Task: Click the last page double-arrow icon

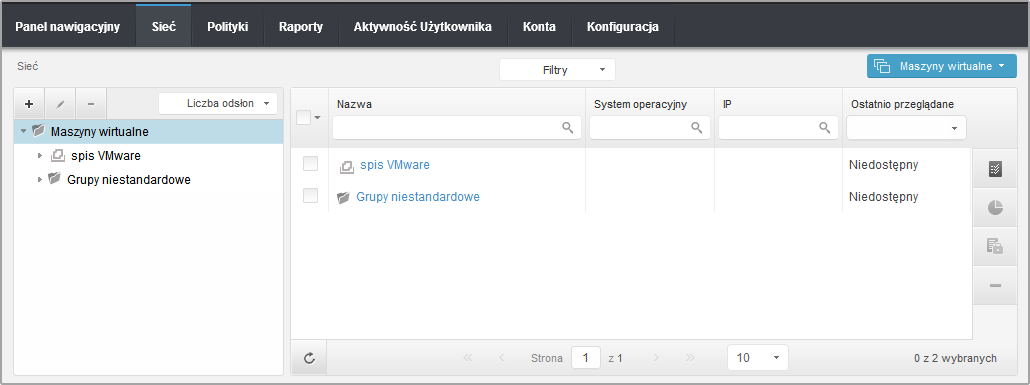Action: click(x=690, y=358)
